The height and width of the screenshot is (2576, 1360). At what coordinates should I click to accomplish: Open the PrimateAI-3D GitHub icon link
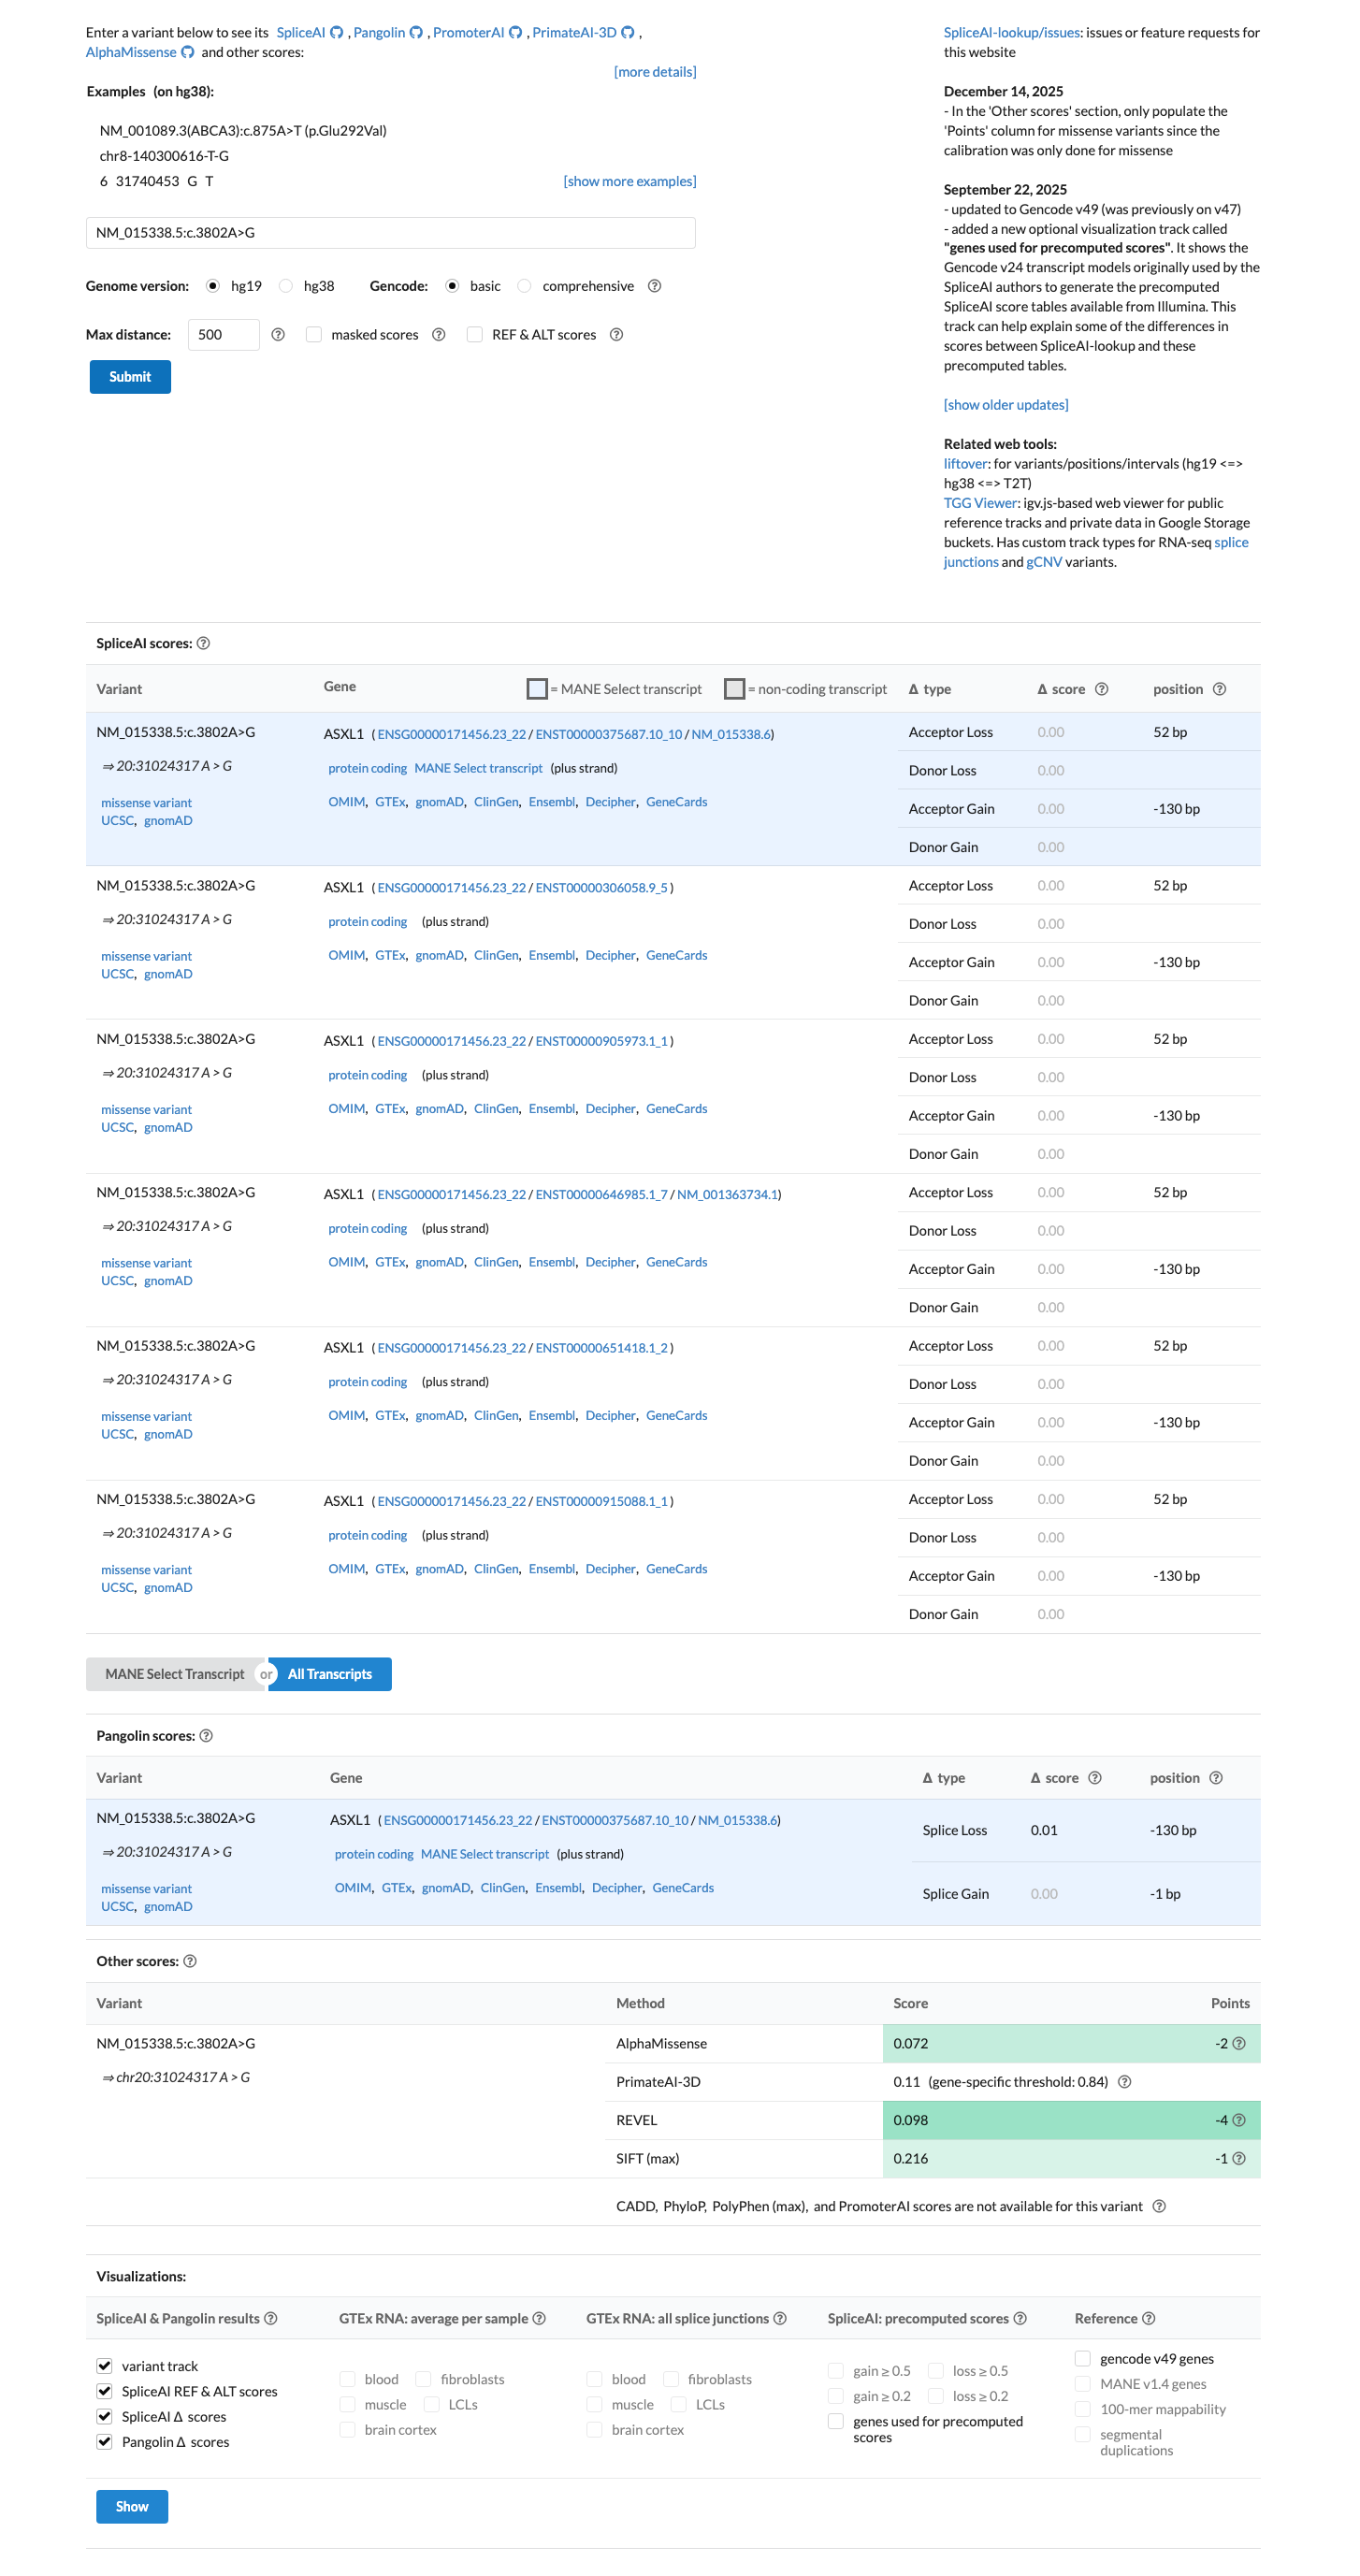[x=628, y=33]
